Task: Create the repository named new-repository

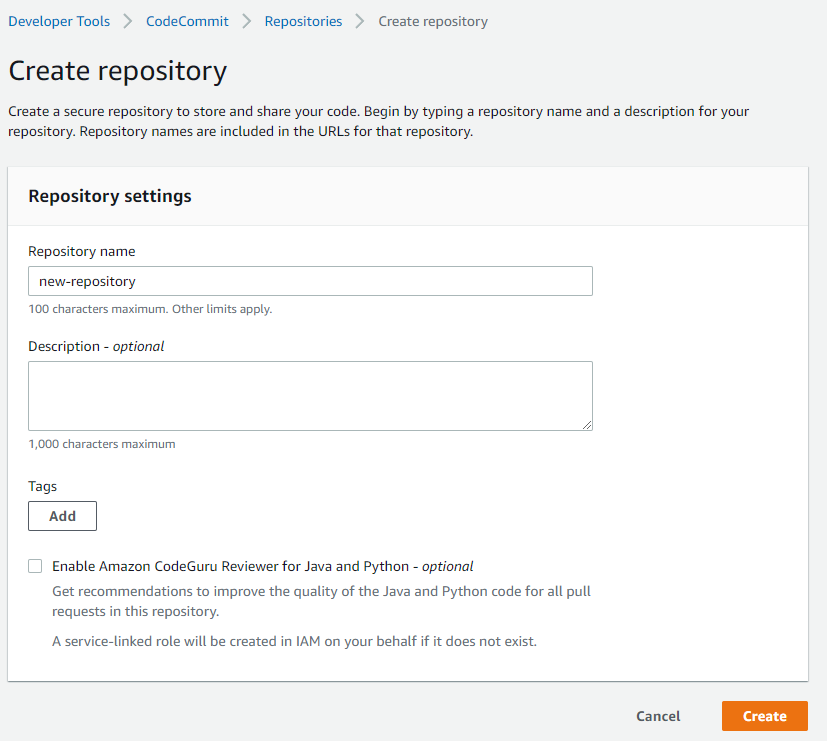Action: pyautogui.click(x=764, y=716)
